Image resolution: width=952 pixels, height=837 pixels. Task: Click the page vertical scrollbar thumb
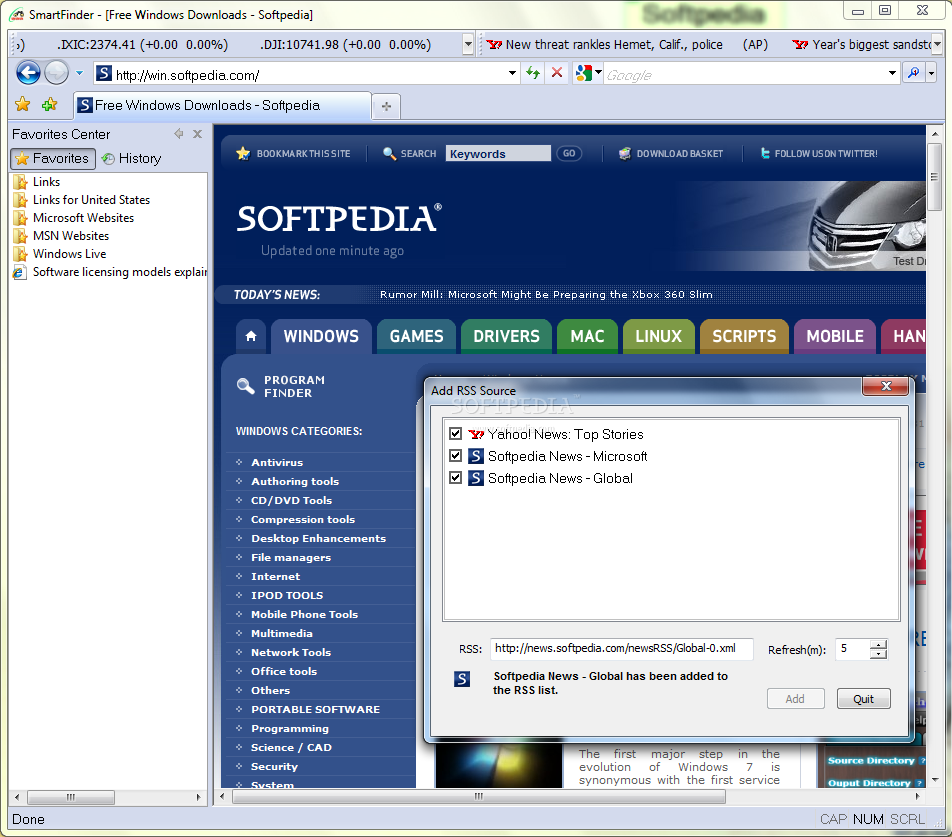pyautogui.click(x=935, y=177)
